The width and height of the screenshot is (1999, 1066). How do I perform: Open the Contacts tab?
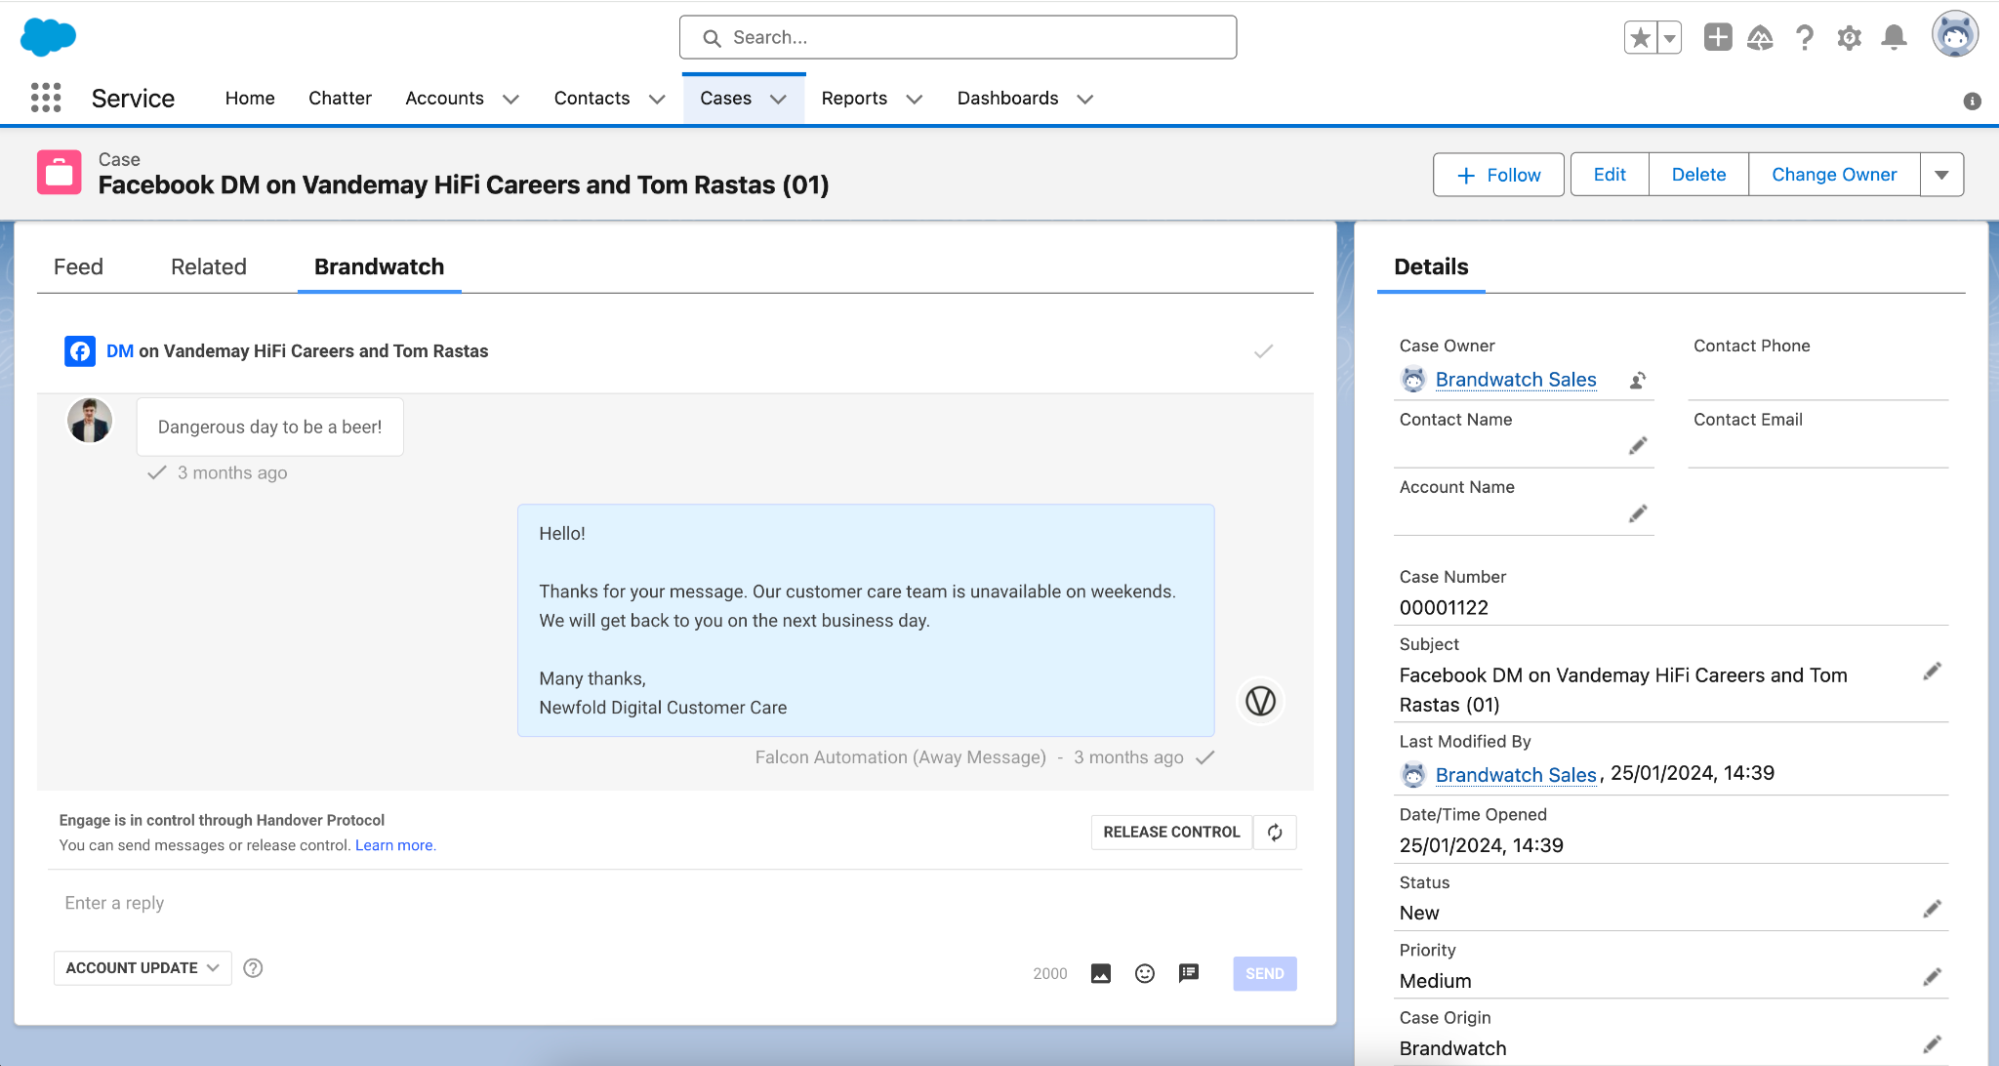592,98
